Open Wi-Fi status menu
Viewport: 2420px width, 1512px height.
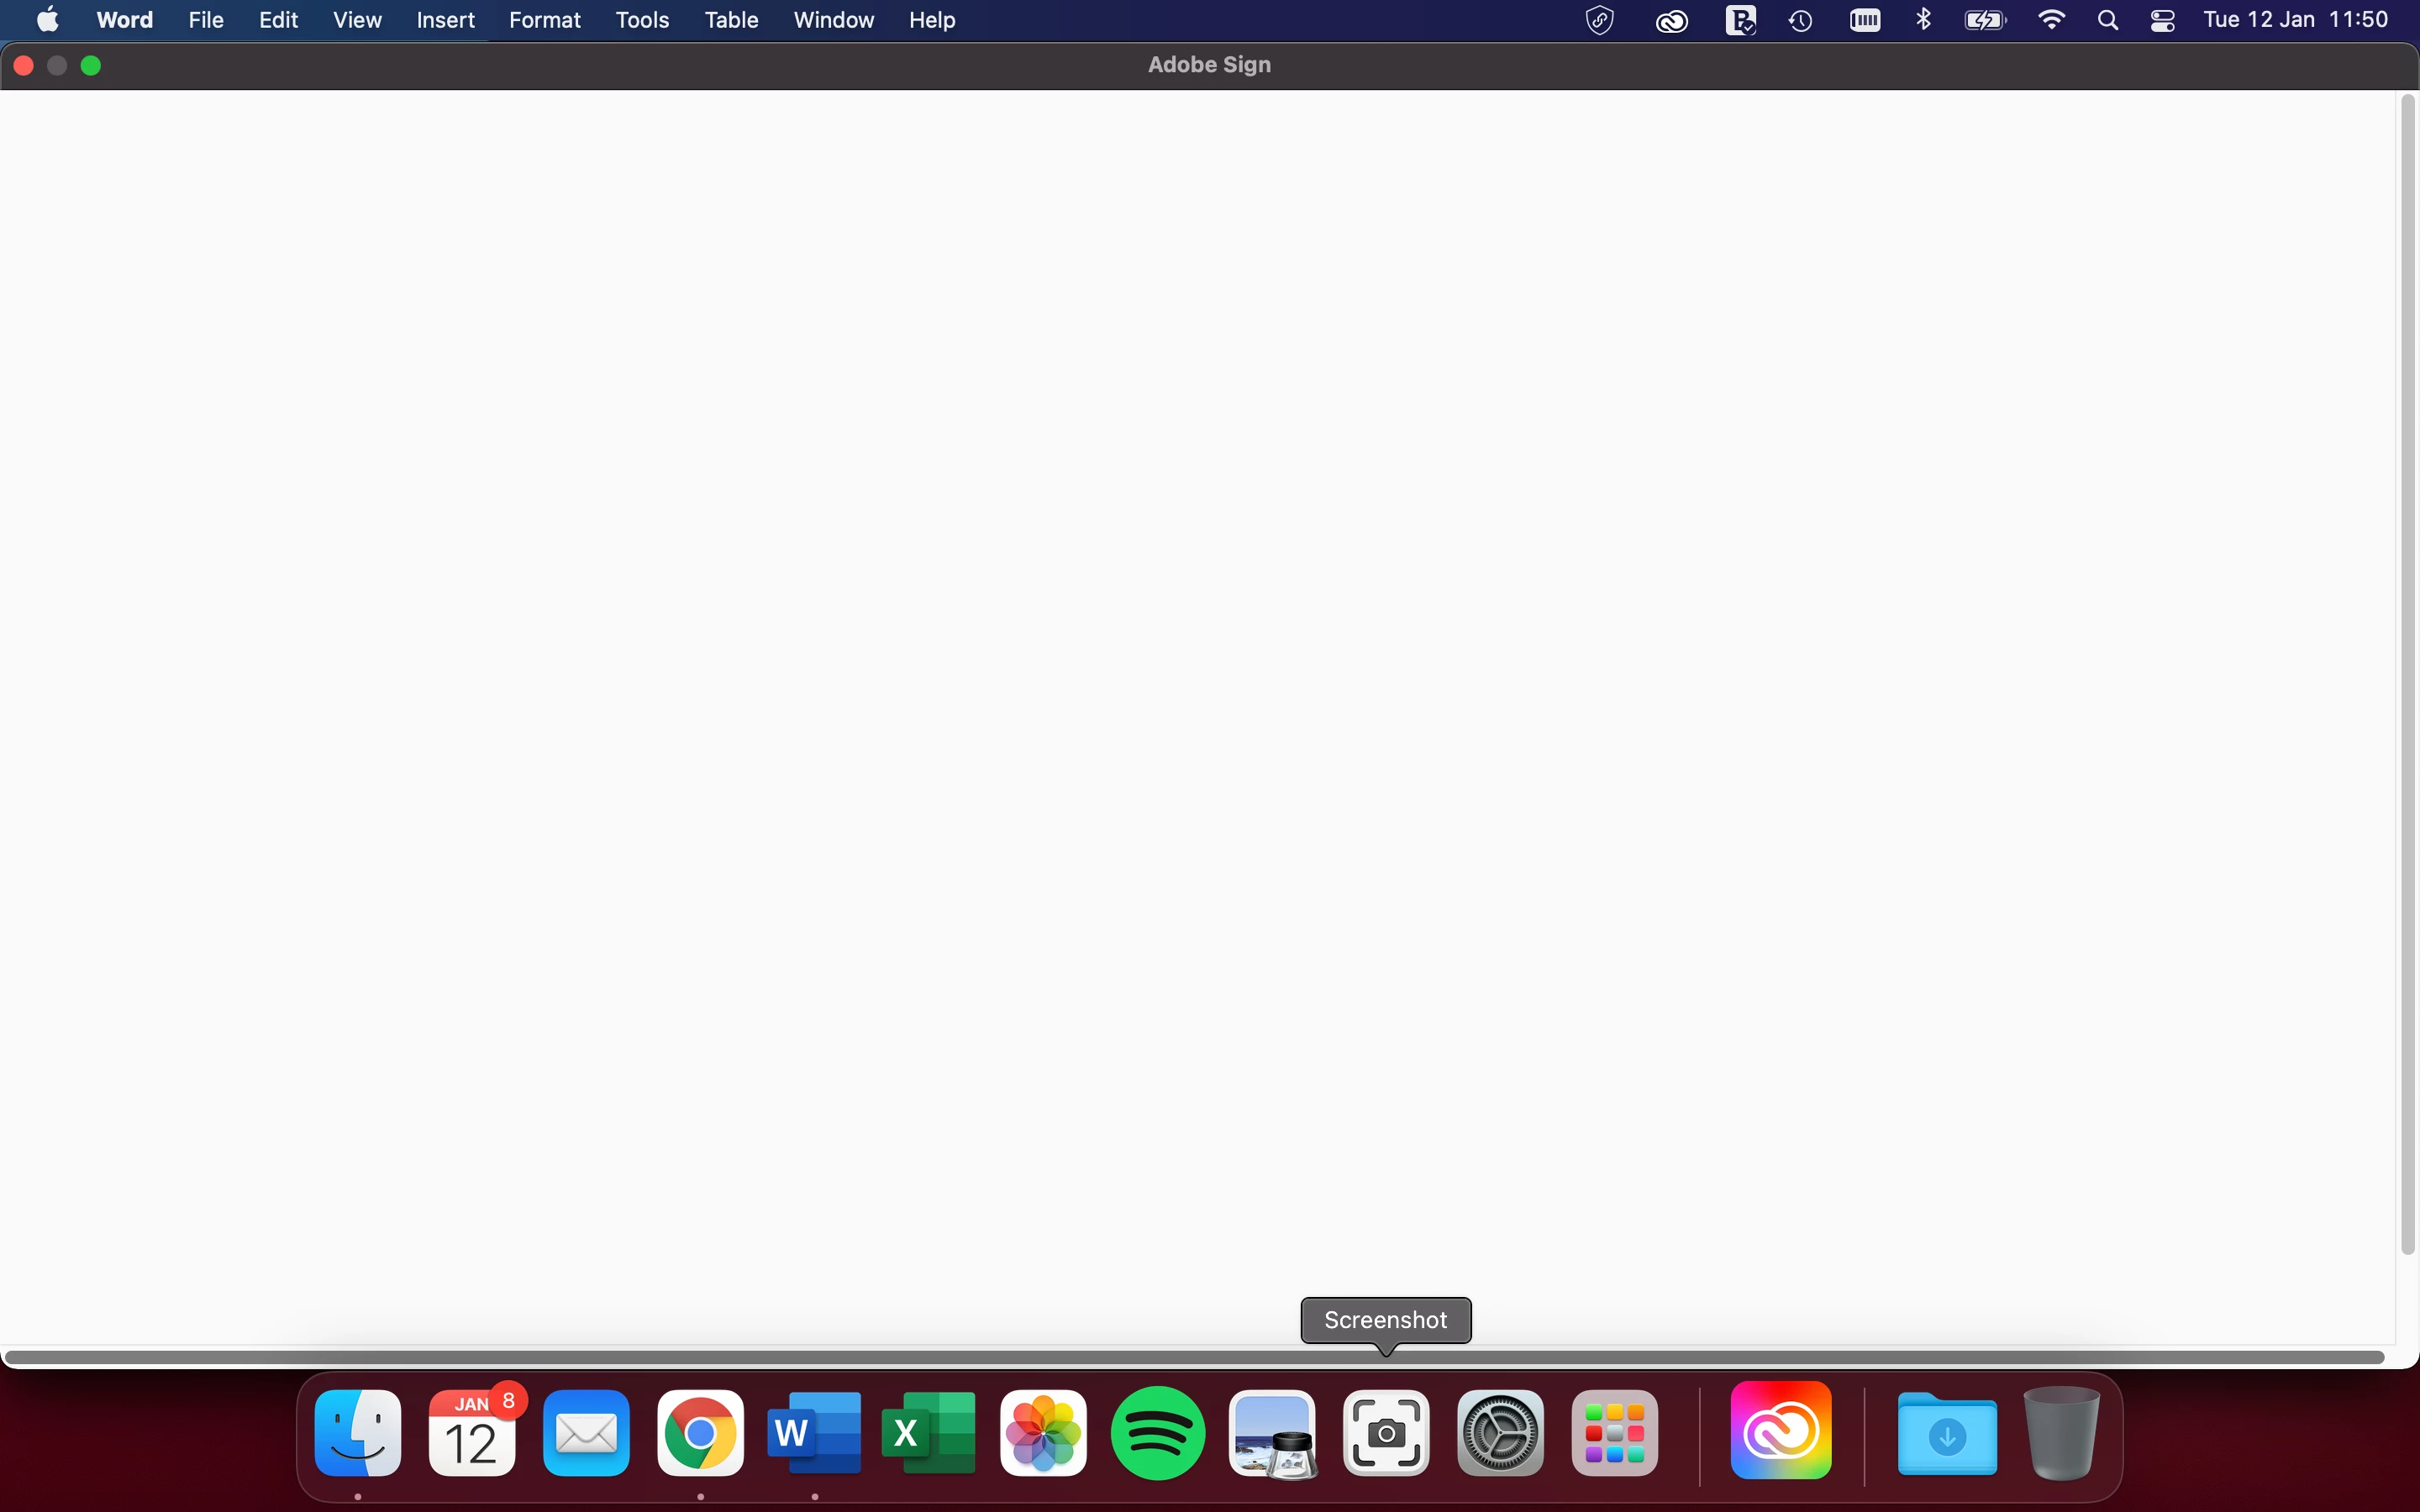coord(2051,20)
